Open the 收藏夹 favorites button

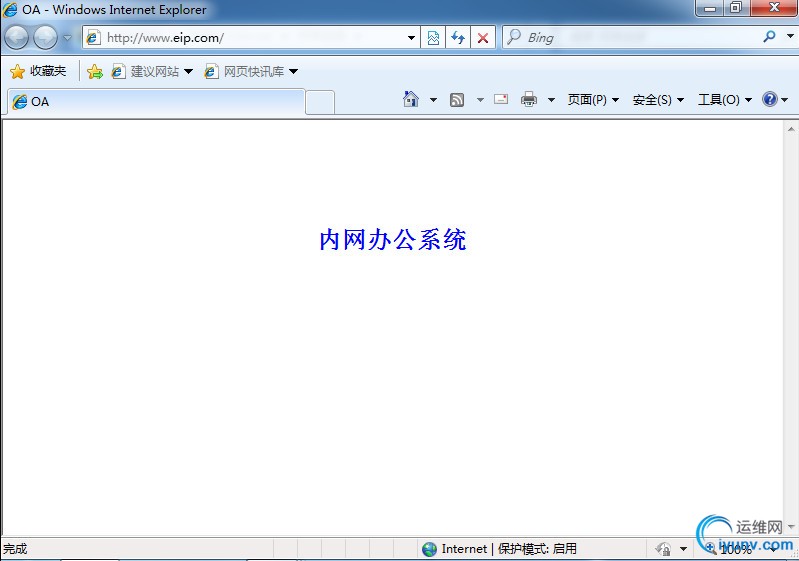[x=38, y=71]
